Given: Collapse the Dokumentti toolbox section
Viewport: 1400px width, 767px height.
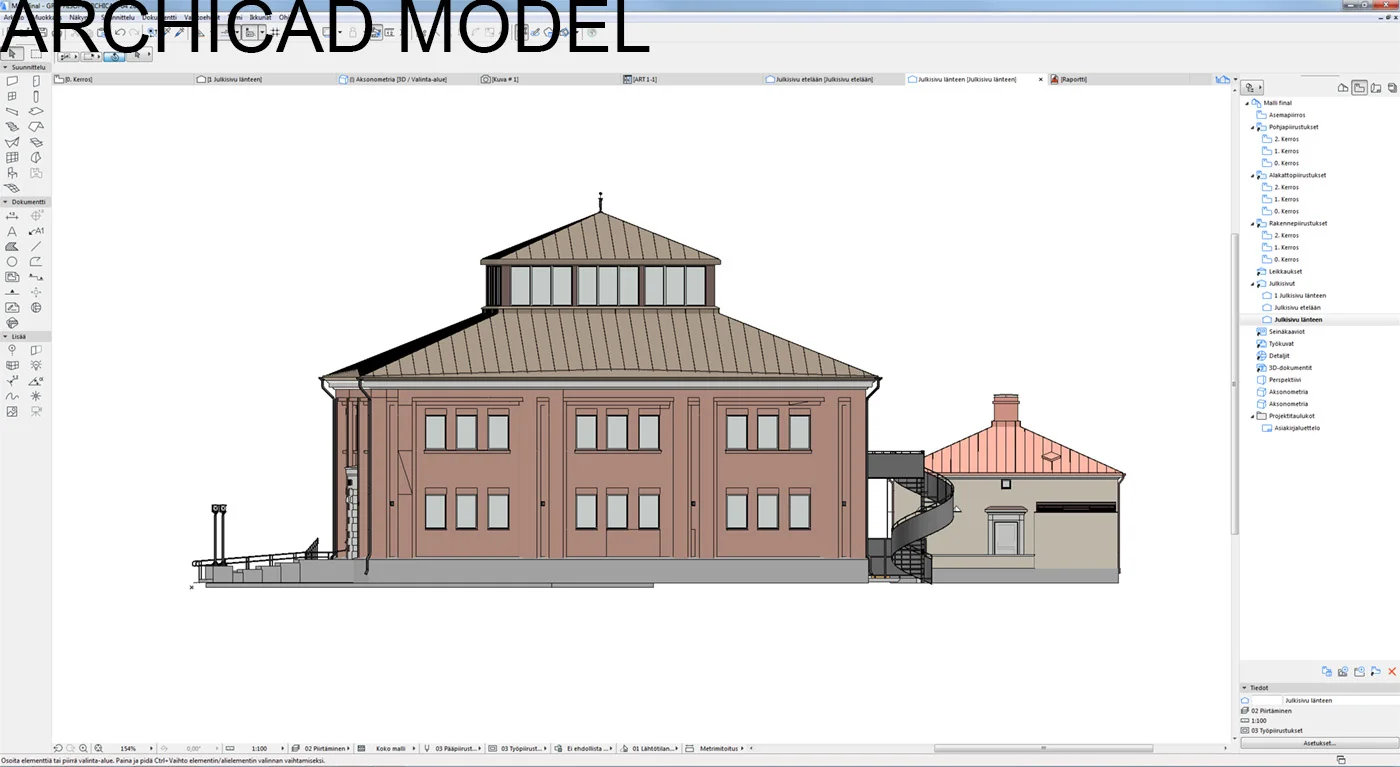Looking at the screenshot, I should pyautogui.click(x=5, y=202).
